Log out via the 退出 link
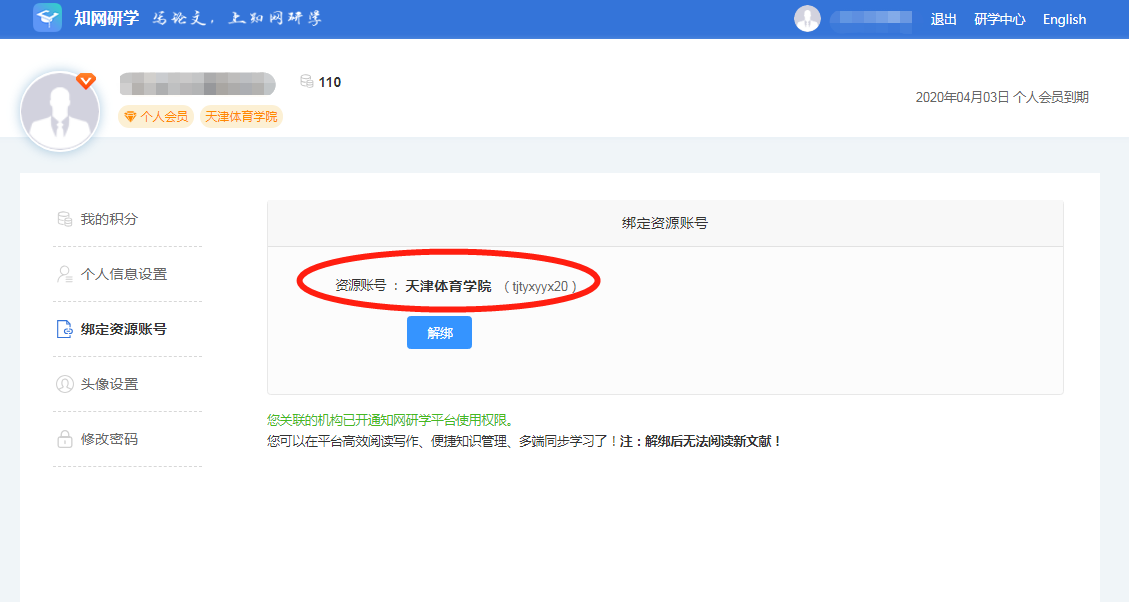The height and width of the screenshot is (602, 1129). (943, 19)
